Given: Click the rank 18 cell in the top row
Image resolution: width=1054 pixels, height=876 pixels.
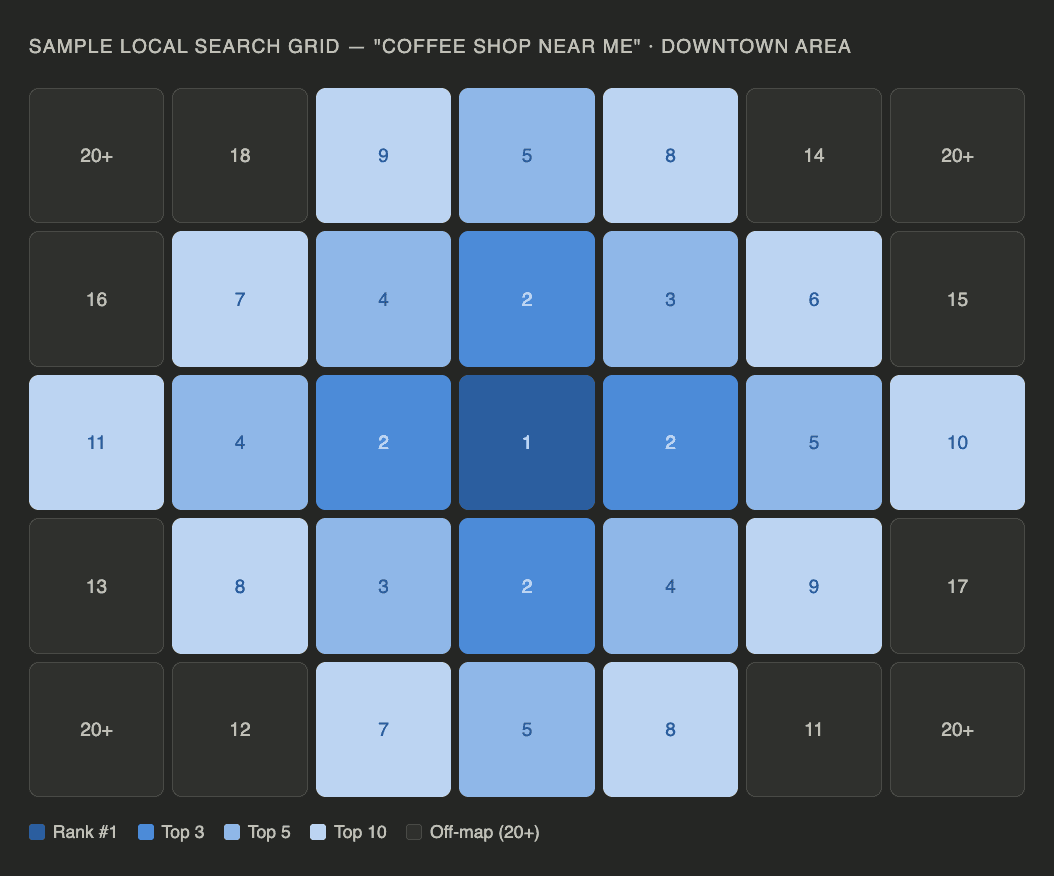Looking at the screenshot, I should (x=240, y=155).
